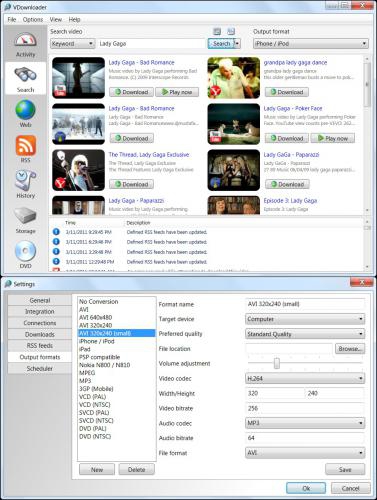The height and width of the screenshot is (500, 377).
Task: Play now the Poker Face video
Action: point(333,138)
